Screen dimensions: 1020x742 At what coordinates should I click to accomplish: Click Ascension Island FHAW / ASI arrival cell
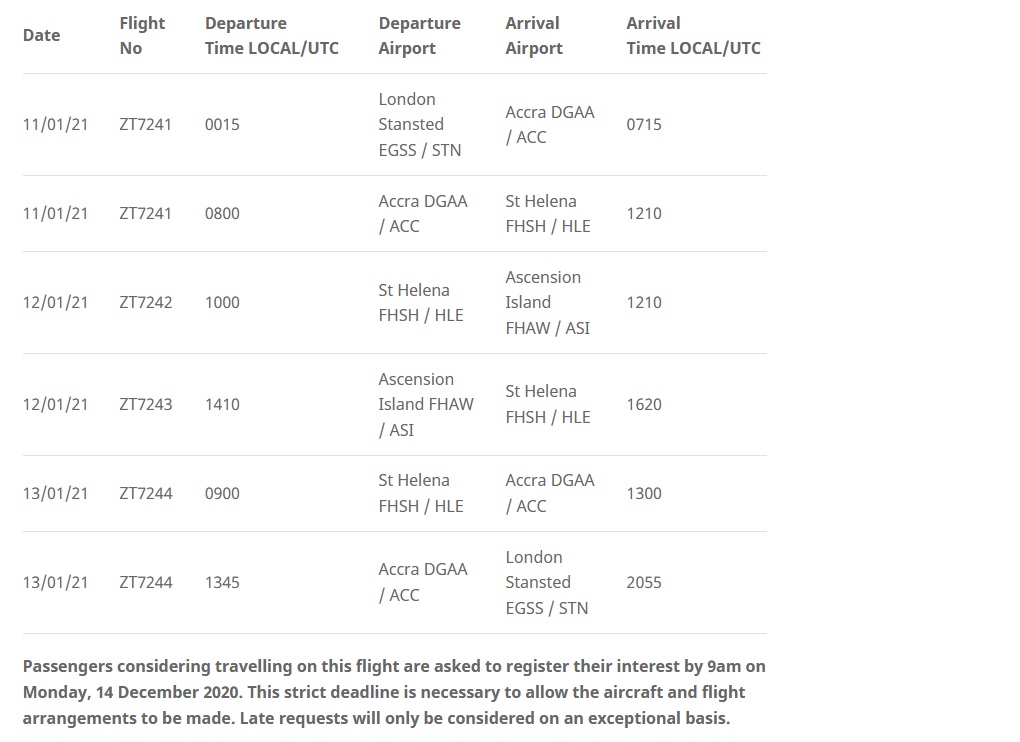pyautogui.click(x=548, y=302)
